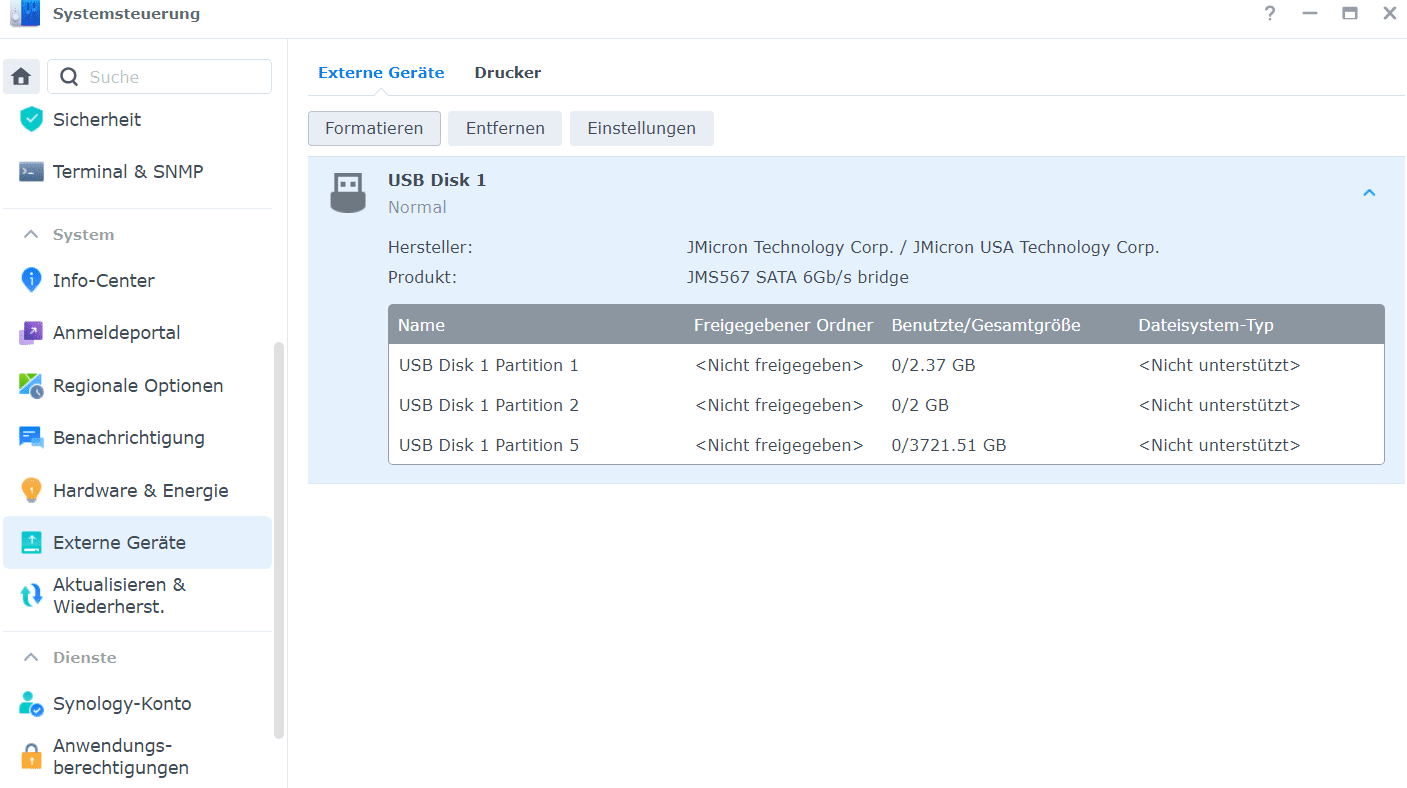Click the Anwendungsberechtigungen lock icon
This screenshot has width=1407, height=788.
[32, 757]
